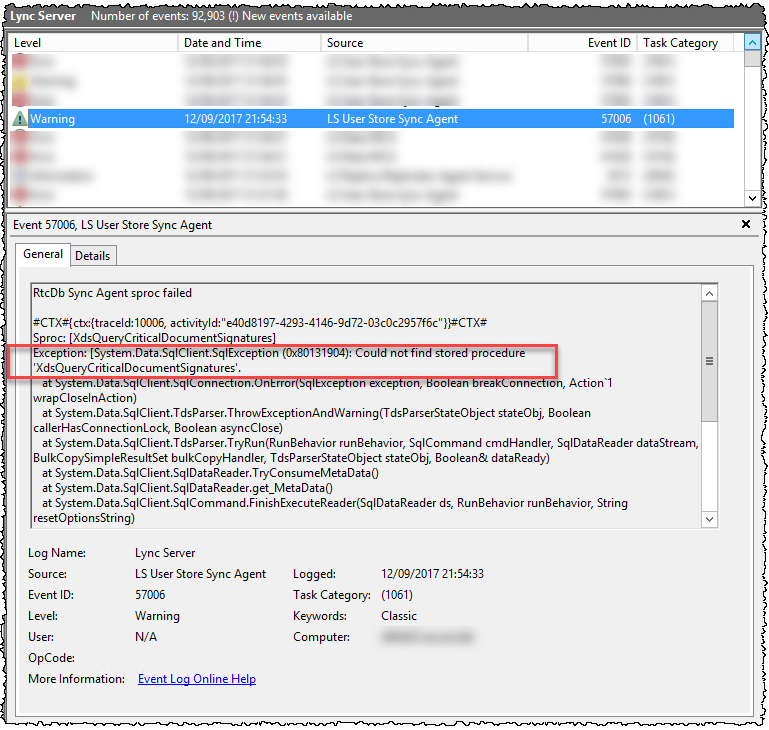Sort by the Level column header
769x730 pixels.
[93, 43]
